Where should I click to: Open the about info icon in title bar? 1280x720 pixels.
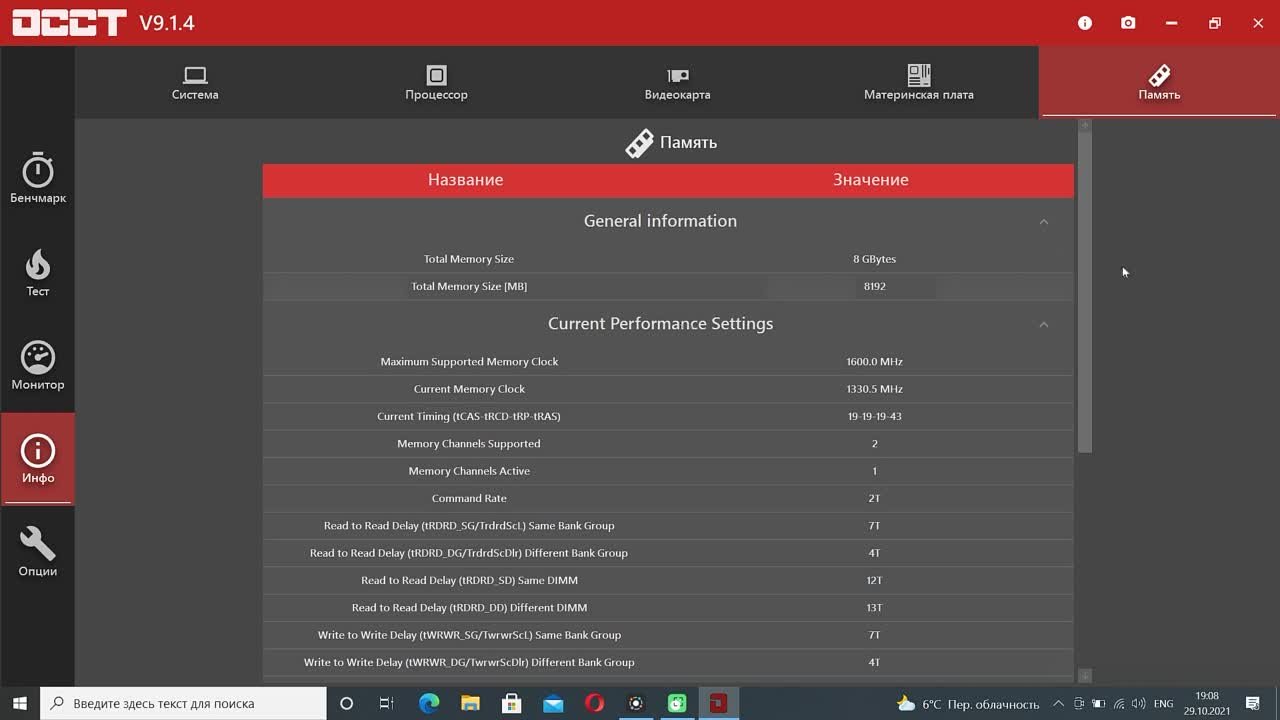point(1085,23)
